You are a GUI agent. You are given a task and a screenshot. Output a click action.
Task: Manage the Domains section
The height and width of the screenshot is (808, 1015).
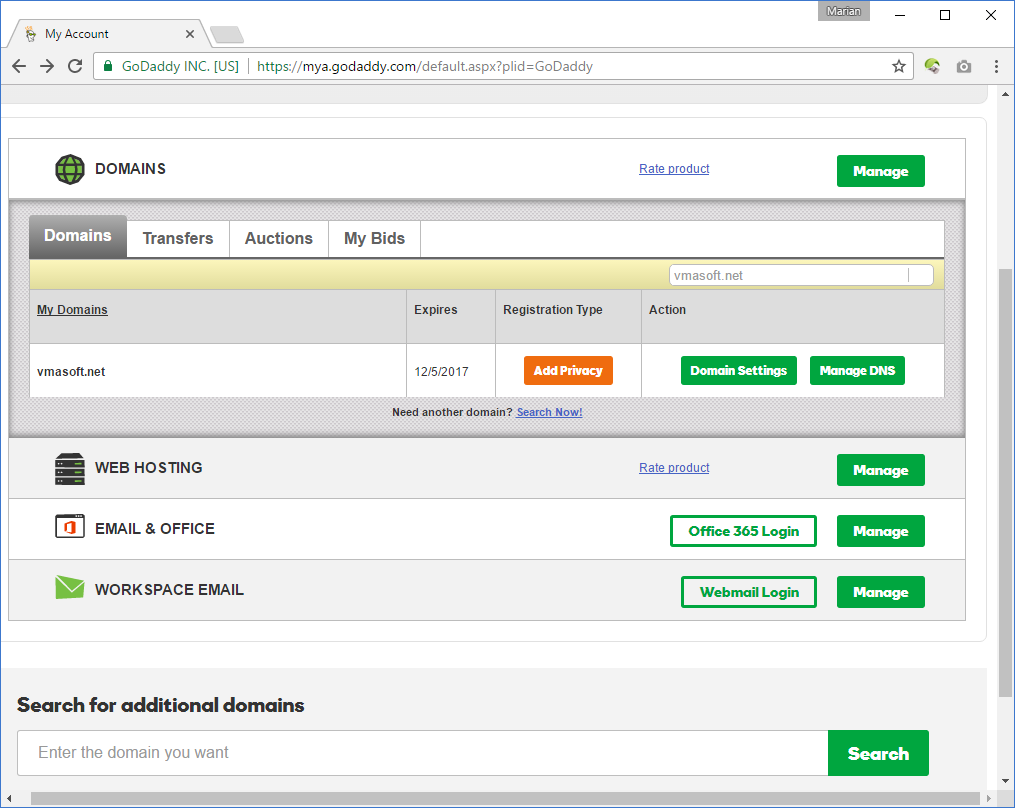(880, 171)
